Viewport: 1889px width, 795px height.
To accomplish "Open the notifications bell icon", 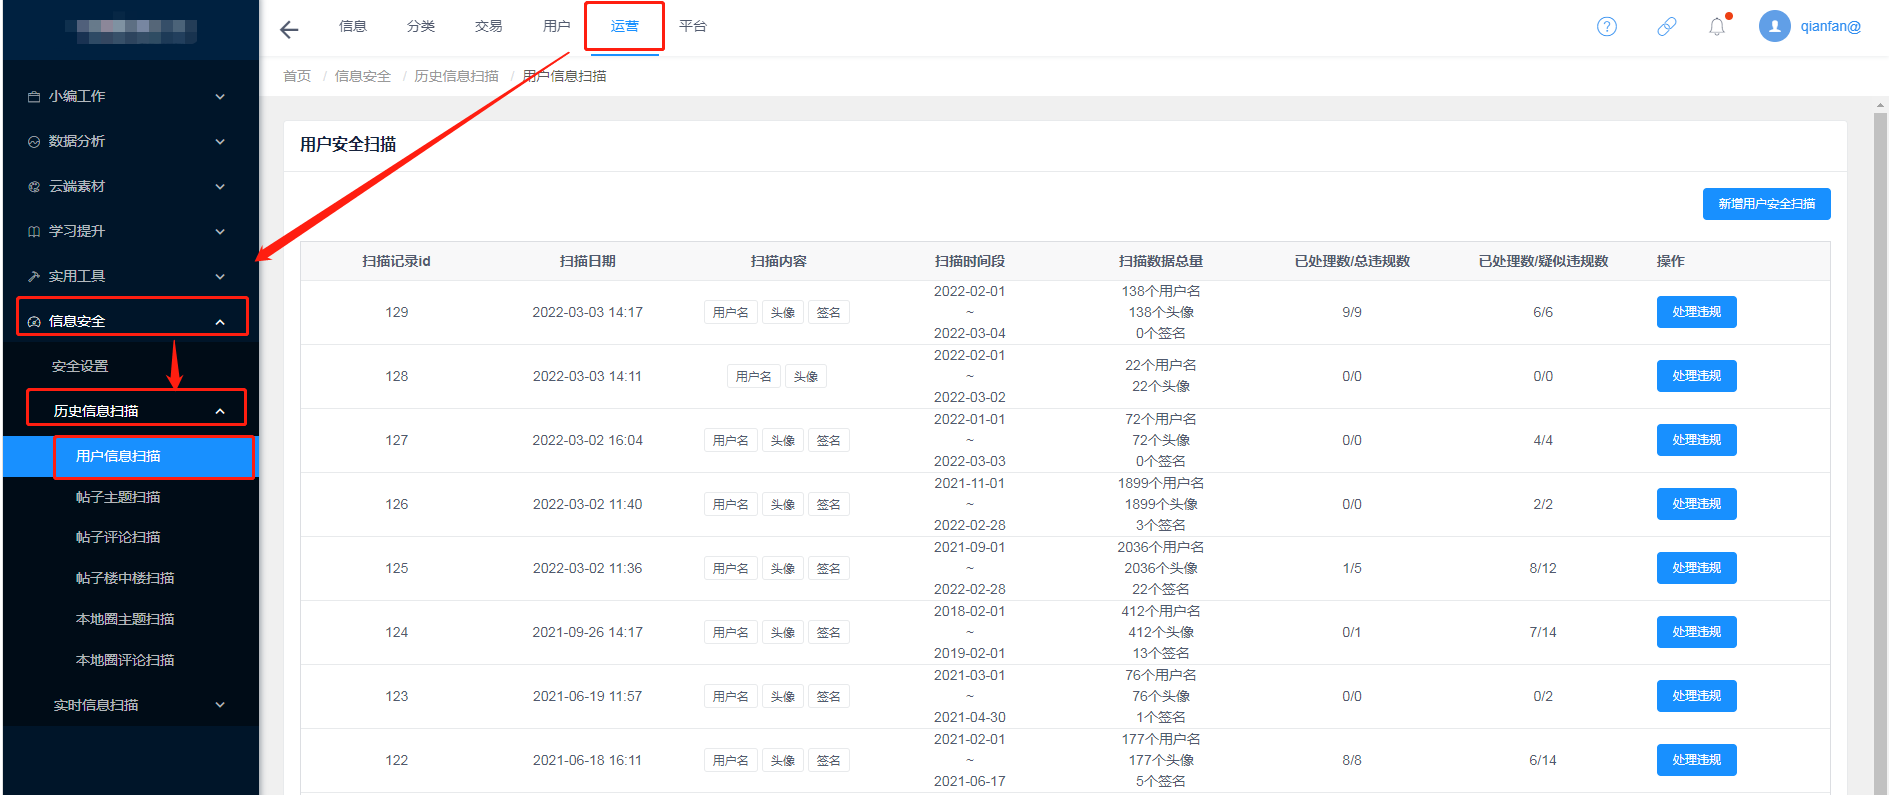I will click(1717, 27).
